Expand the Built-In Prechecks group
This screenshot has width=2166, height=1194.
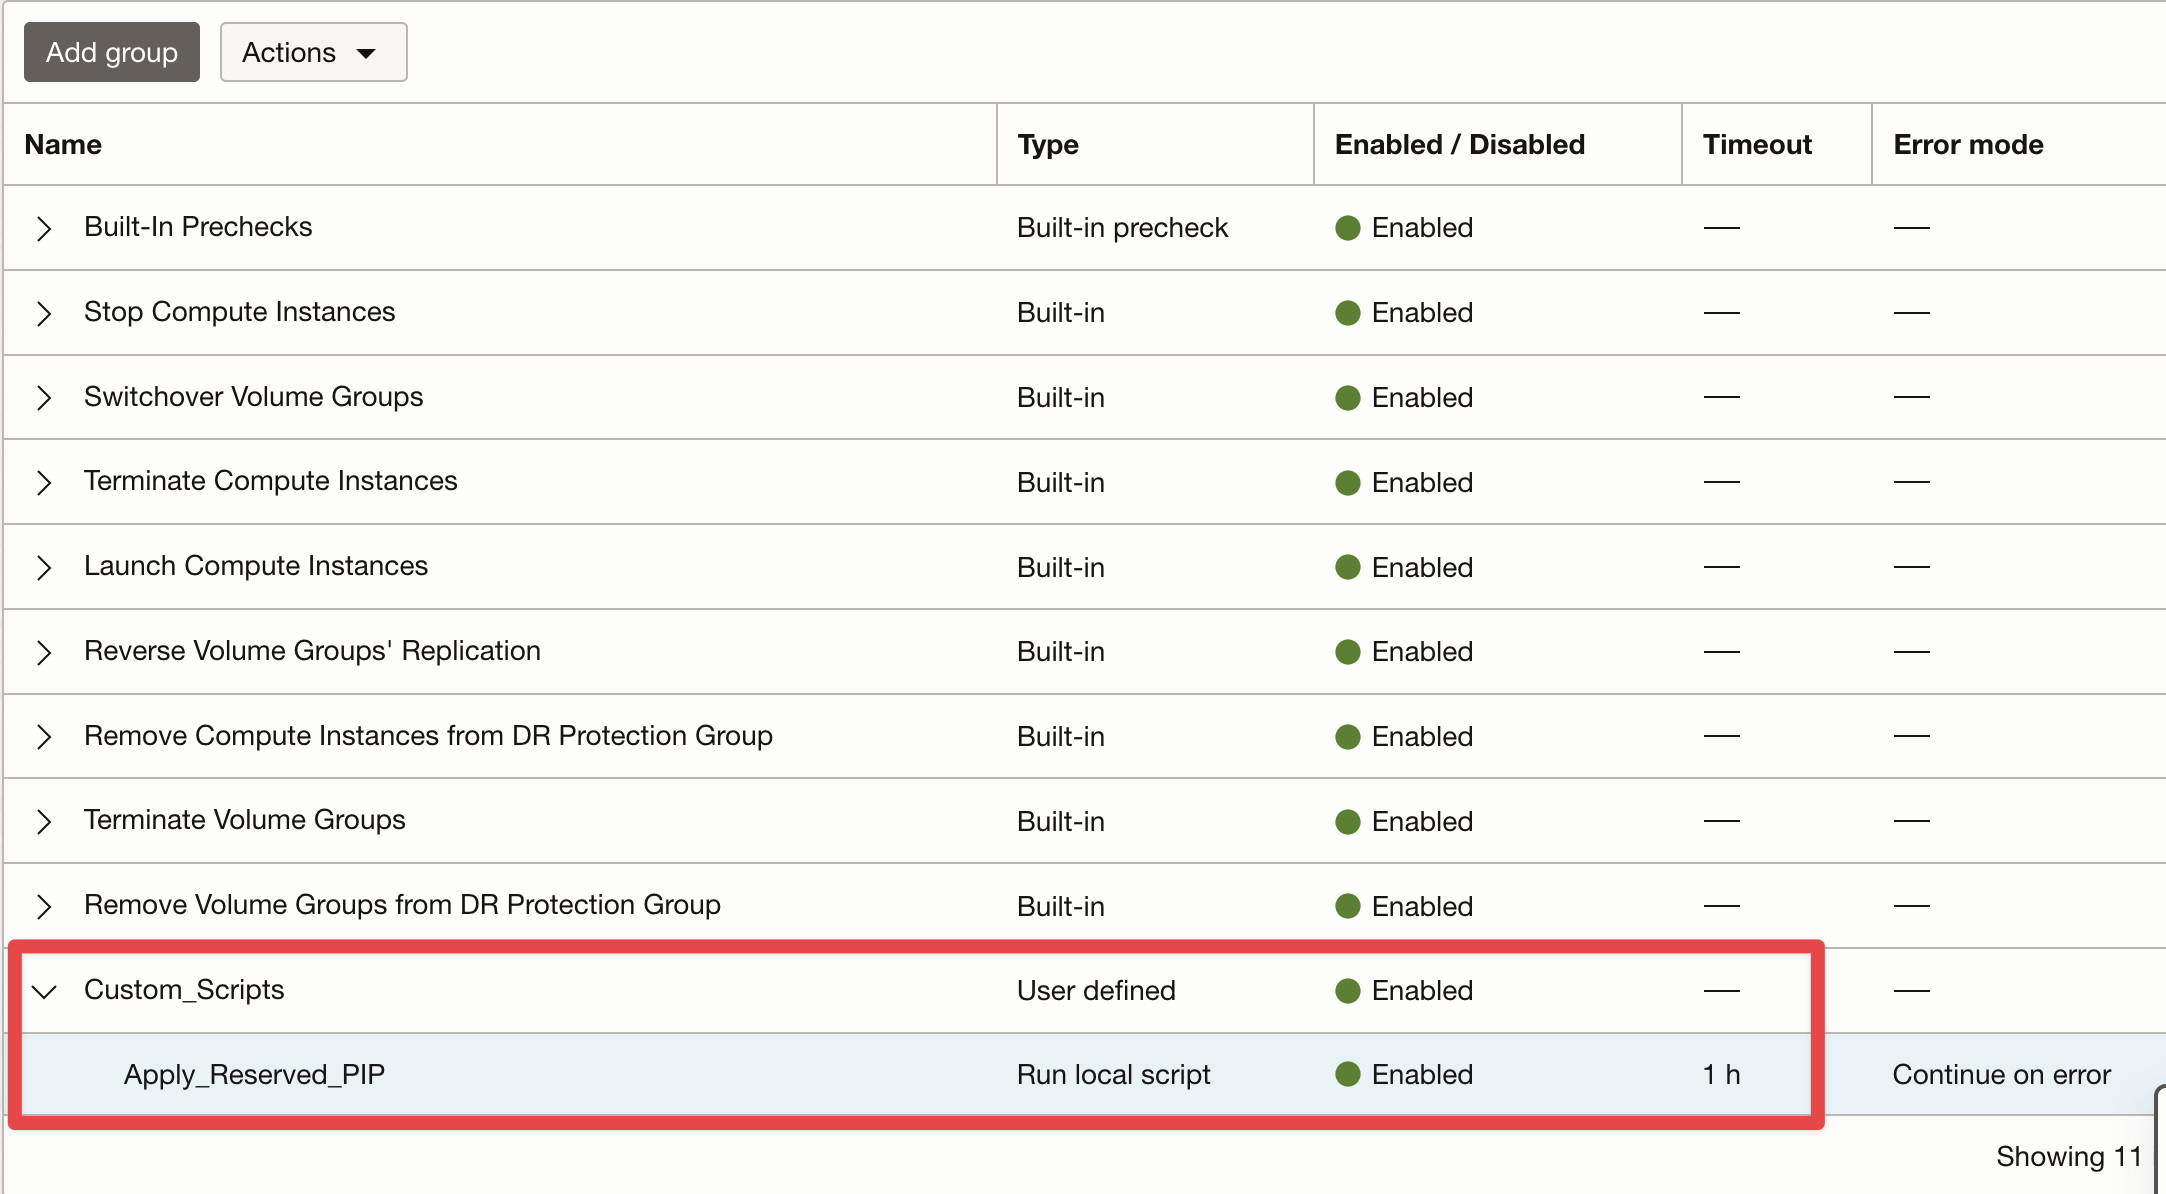tap(43, 228)
